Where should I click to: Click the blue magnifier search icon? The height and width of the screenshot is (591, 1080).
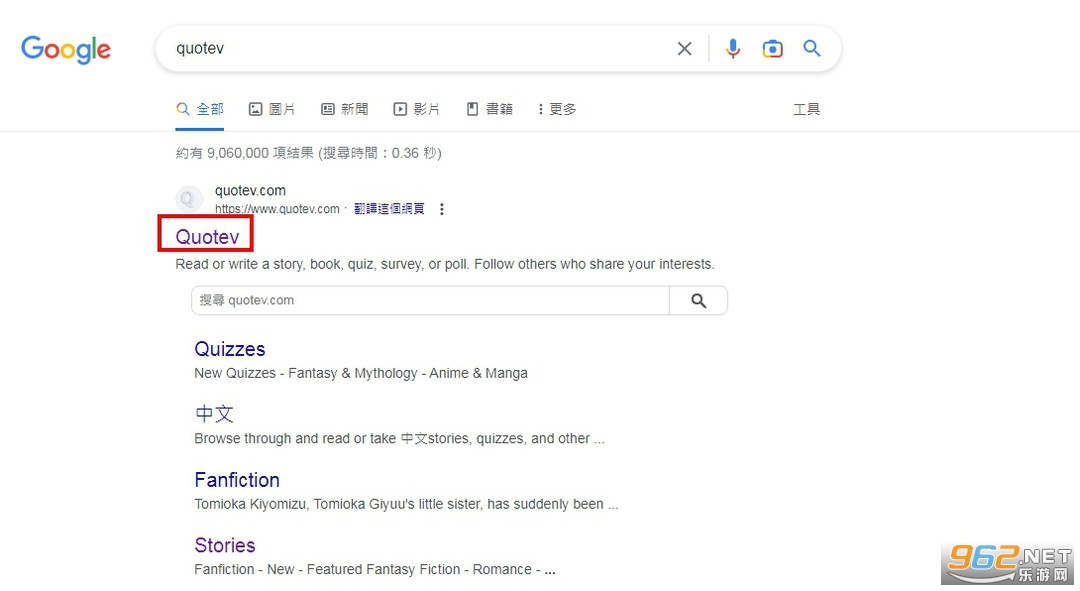coord(812,48)
